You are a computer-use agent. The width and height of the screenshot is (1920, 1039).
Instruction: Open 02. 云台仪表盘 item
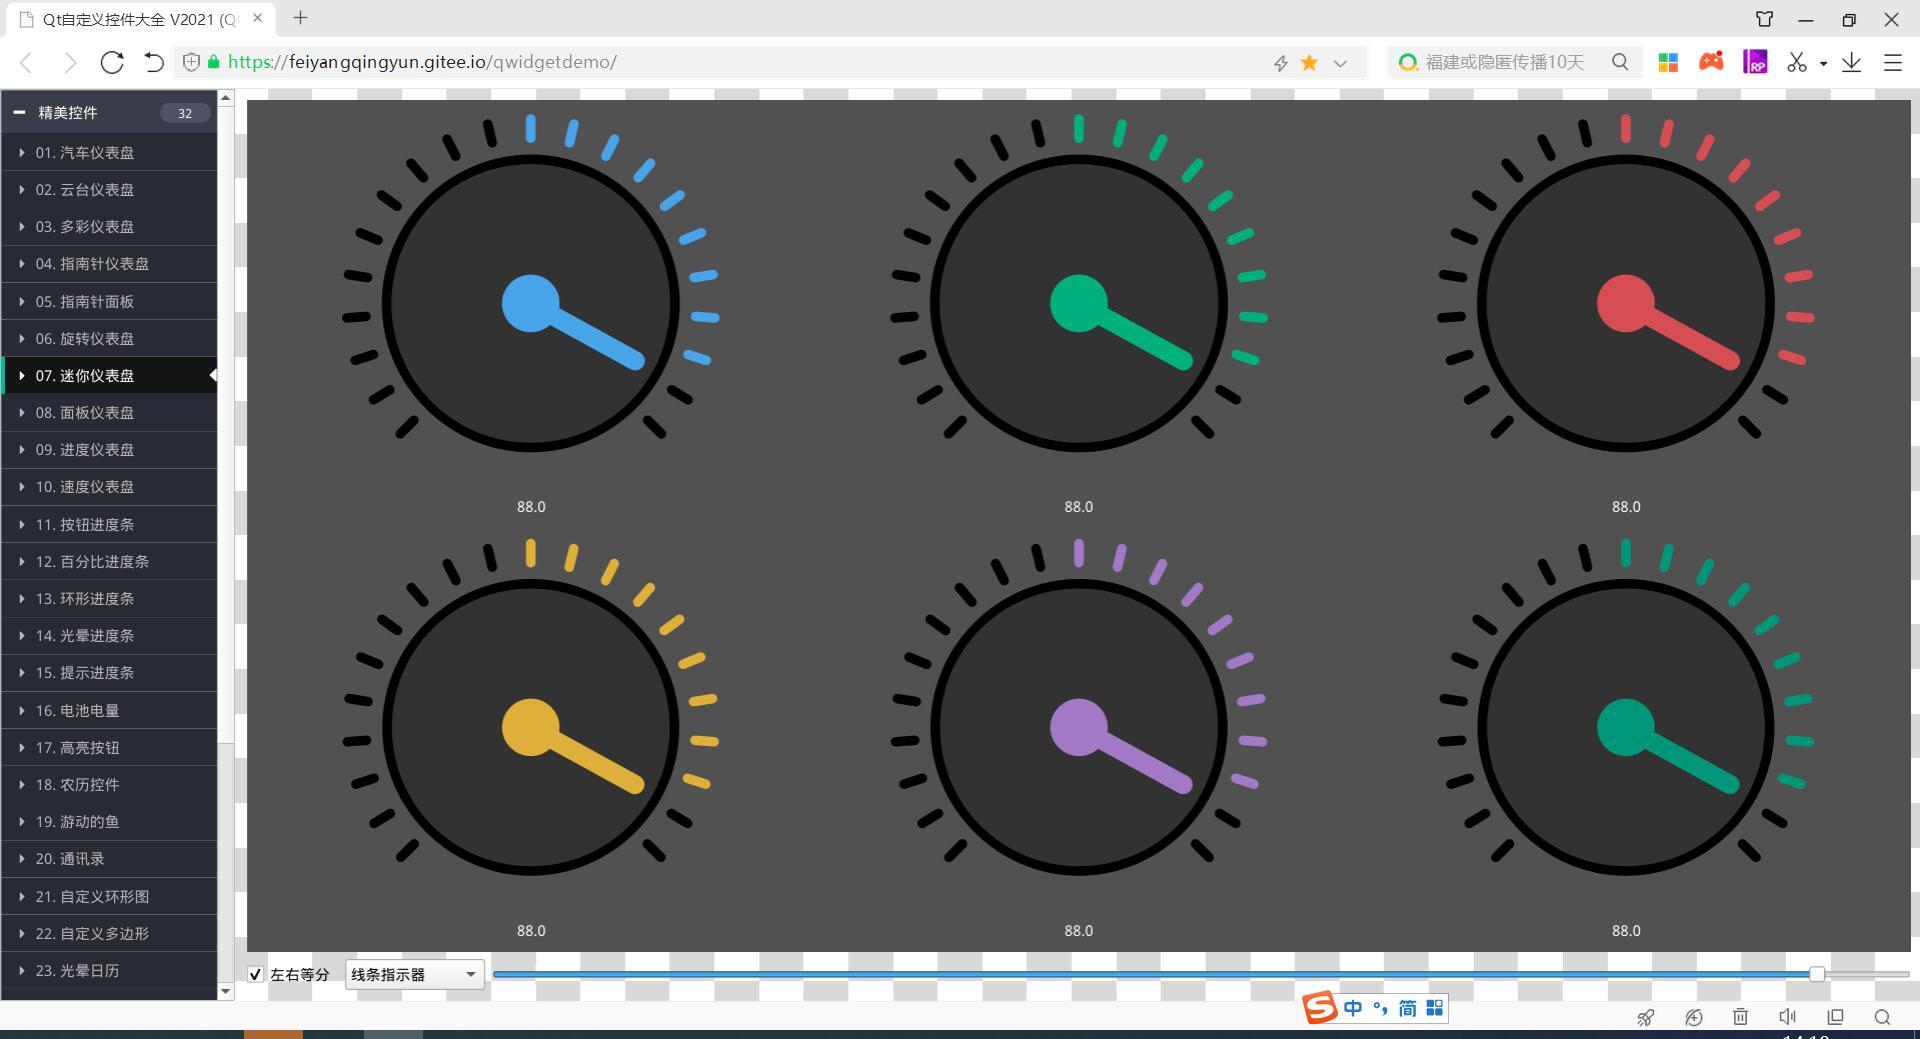point(109,189)
